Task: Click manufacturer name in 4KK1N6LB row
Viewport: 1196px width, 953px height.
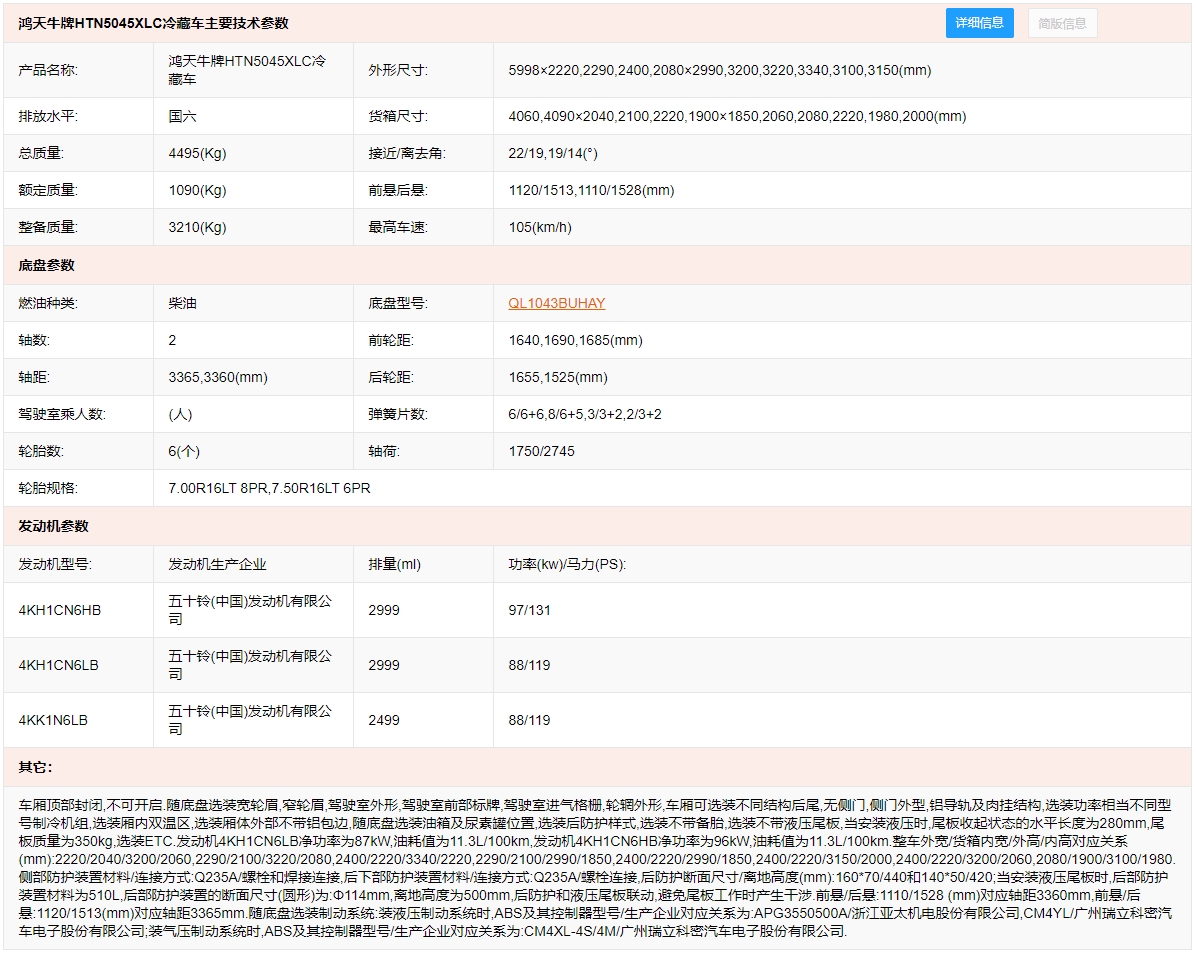Action: pos(250,720)
